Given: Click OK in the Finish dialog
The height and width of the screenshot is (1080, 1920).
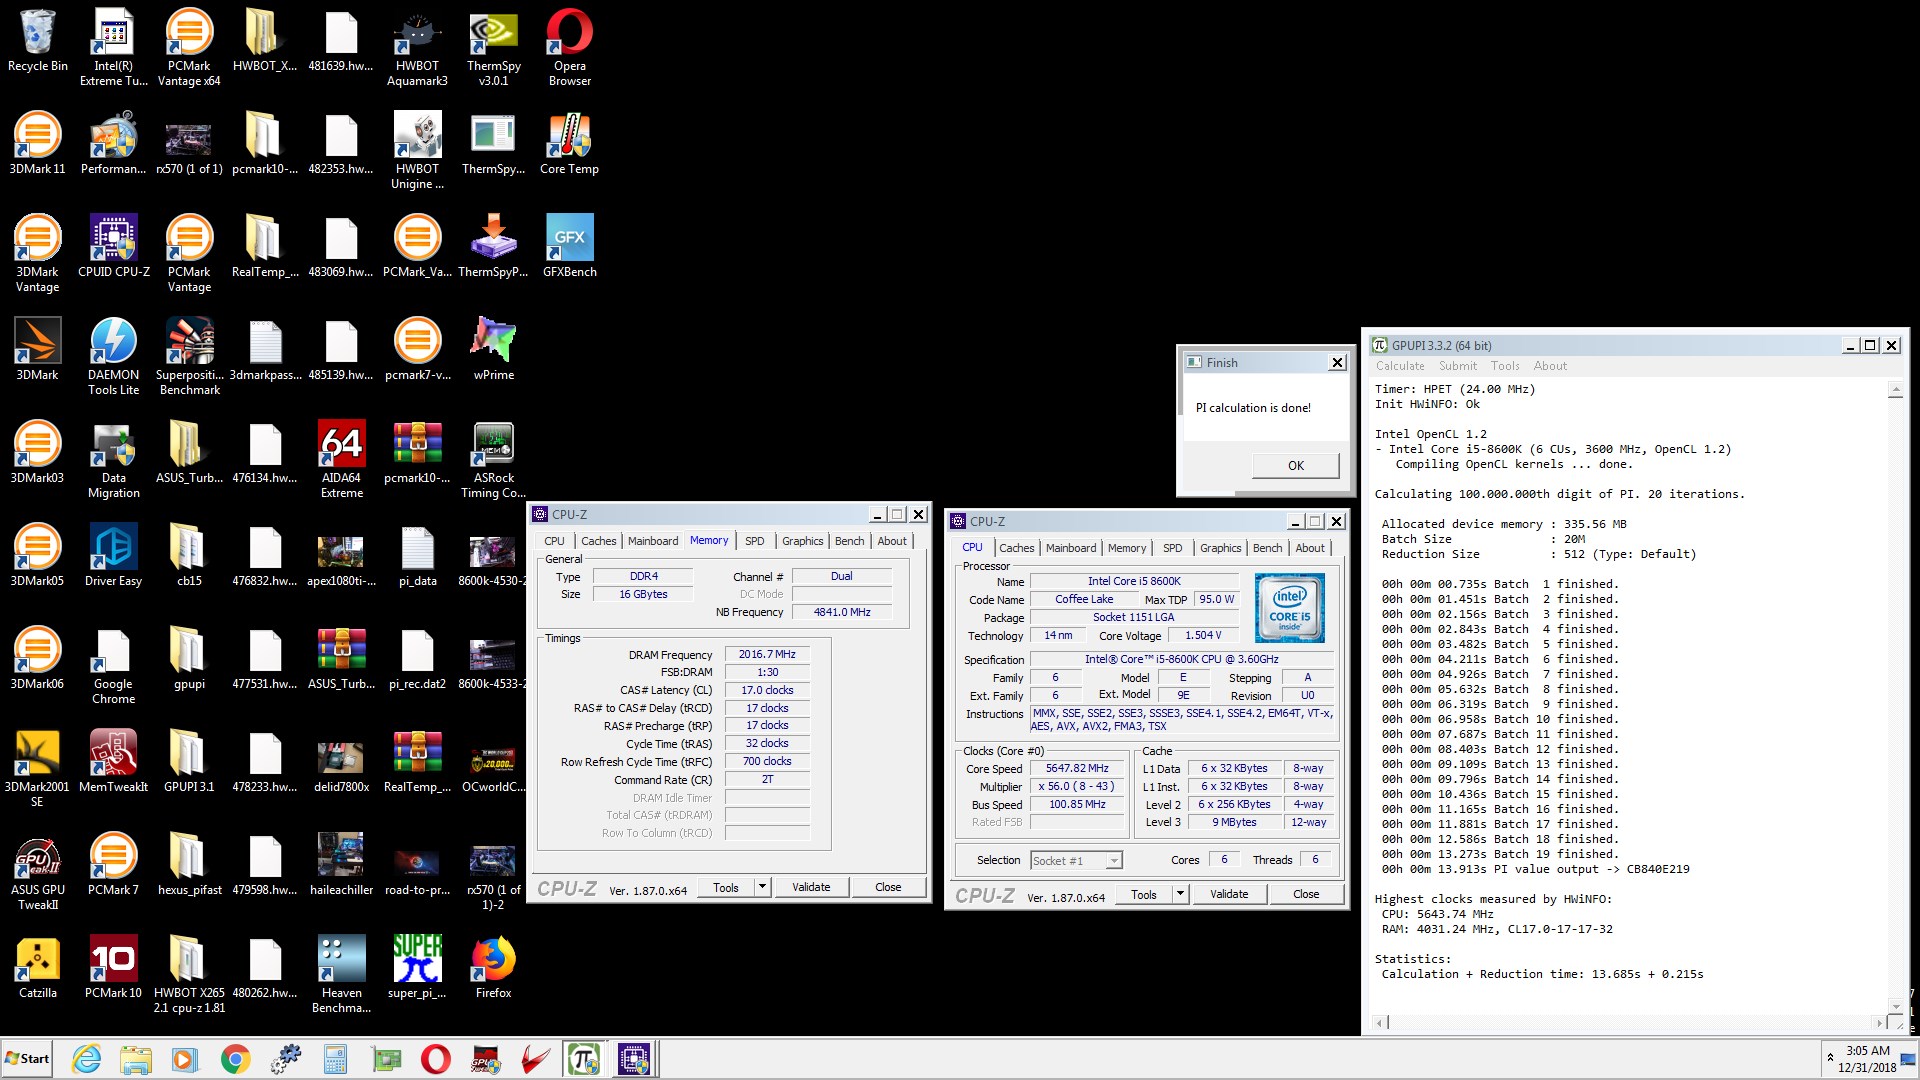Looking at the screenshot, I should (x=1295, y=465).
